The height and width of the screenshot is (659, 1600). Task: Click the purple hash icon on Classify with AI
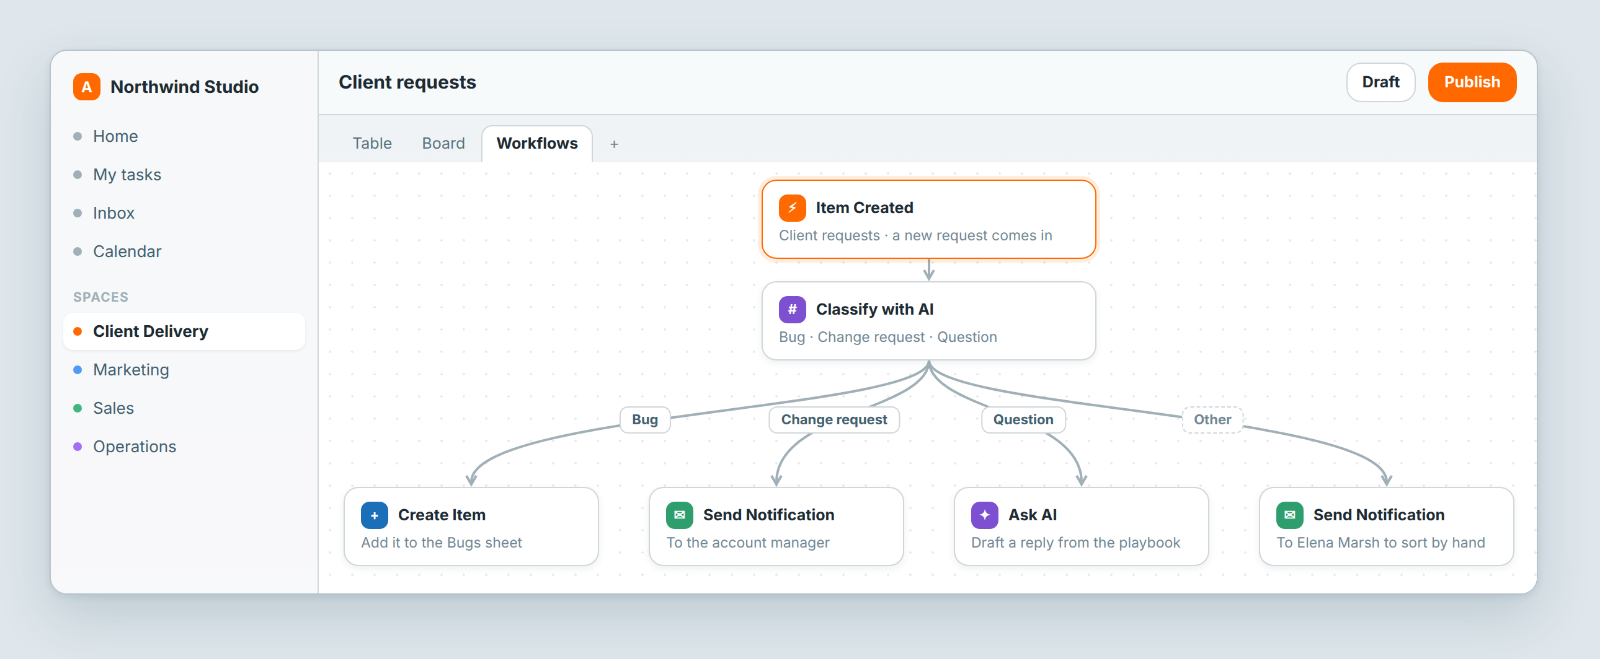coord(792,310)
